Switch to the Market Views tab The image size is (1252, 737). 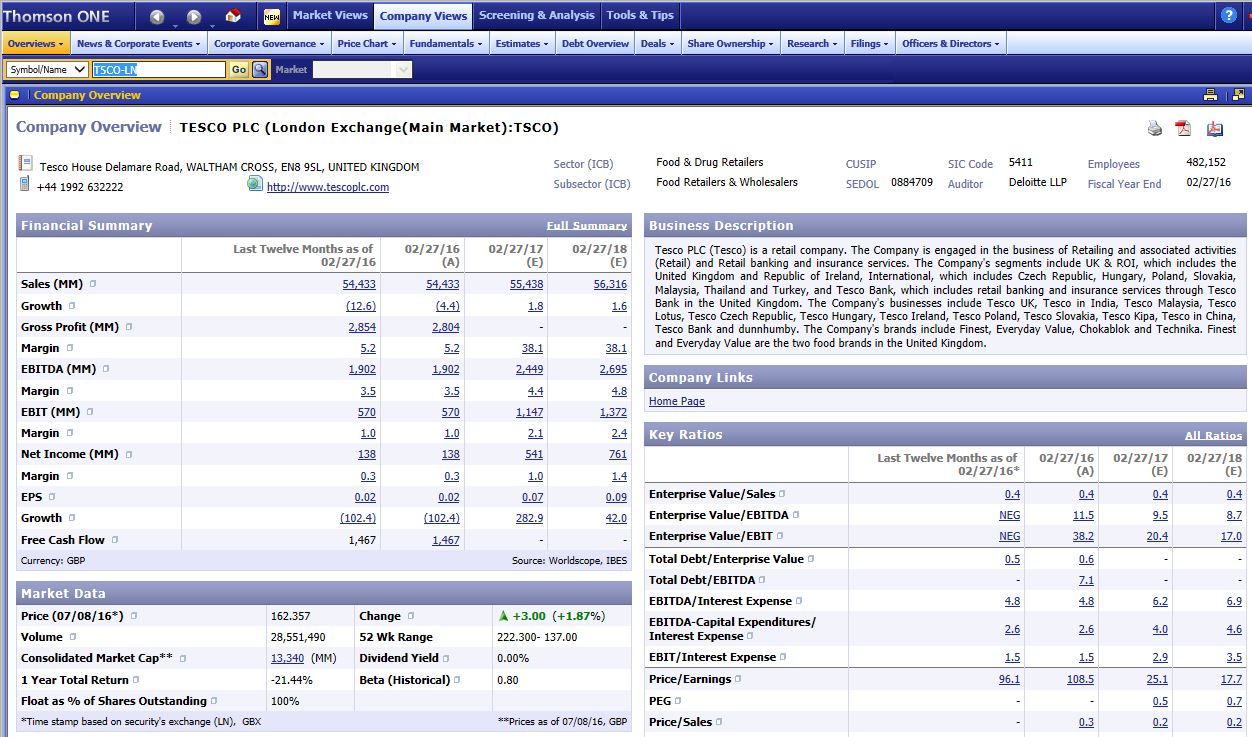click(330, 15)
